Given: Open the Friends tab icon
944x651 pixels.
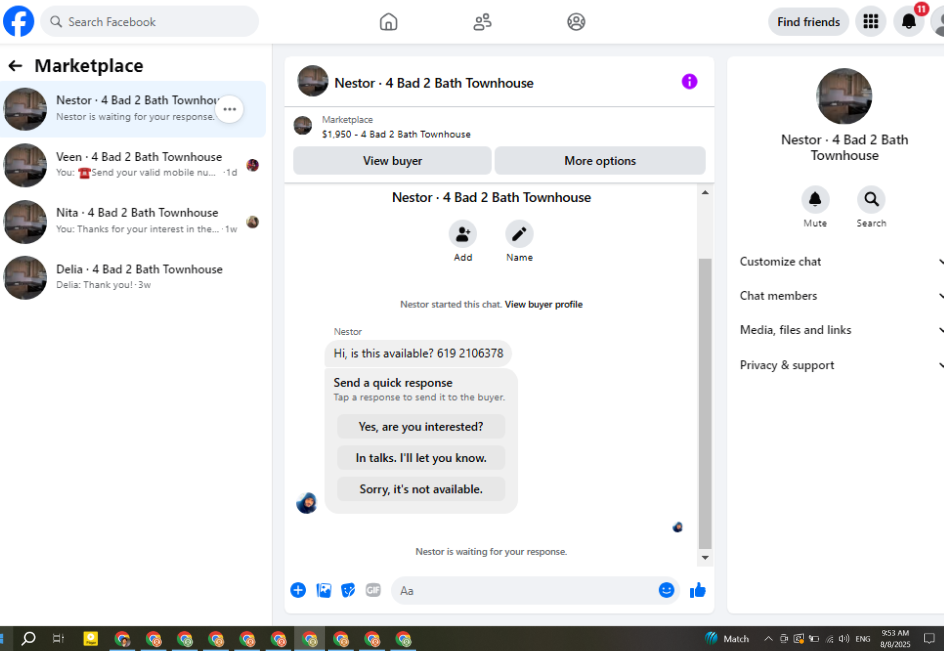Looking at the screenshot, I should (482, 22).
